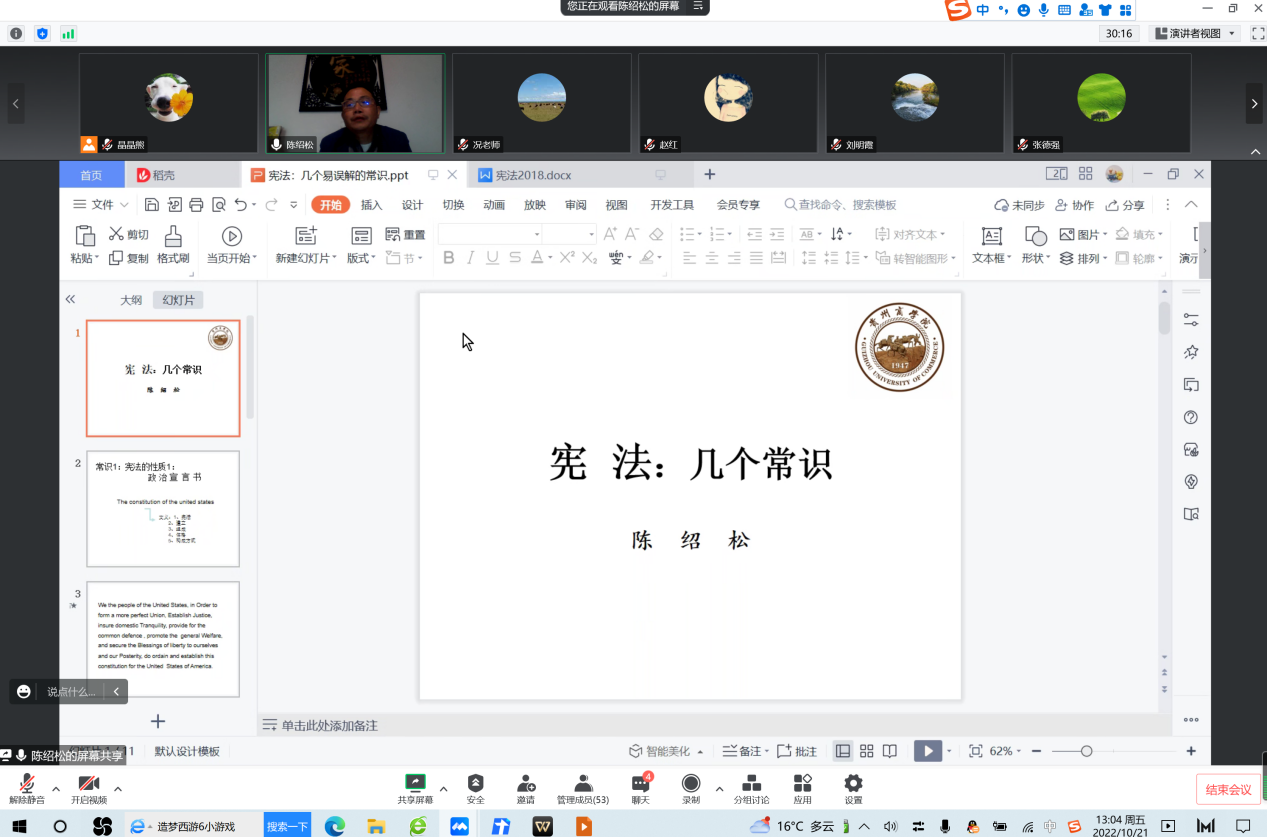
Task: Switch to the 插入 ribbon tab
Action: click(x=371, y=204)
